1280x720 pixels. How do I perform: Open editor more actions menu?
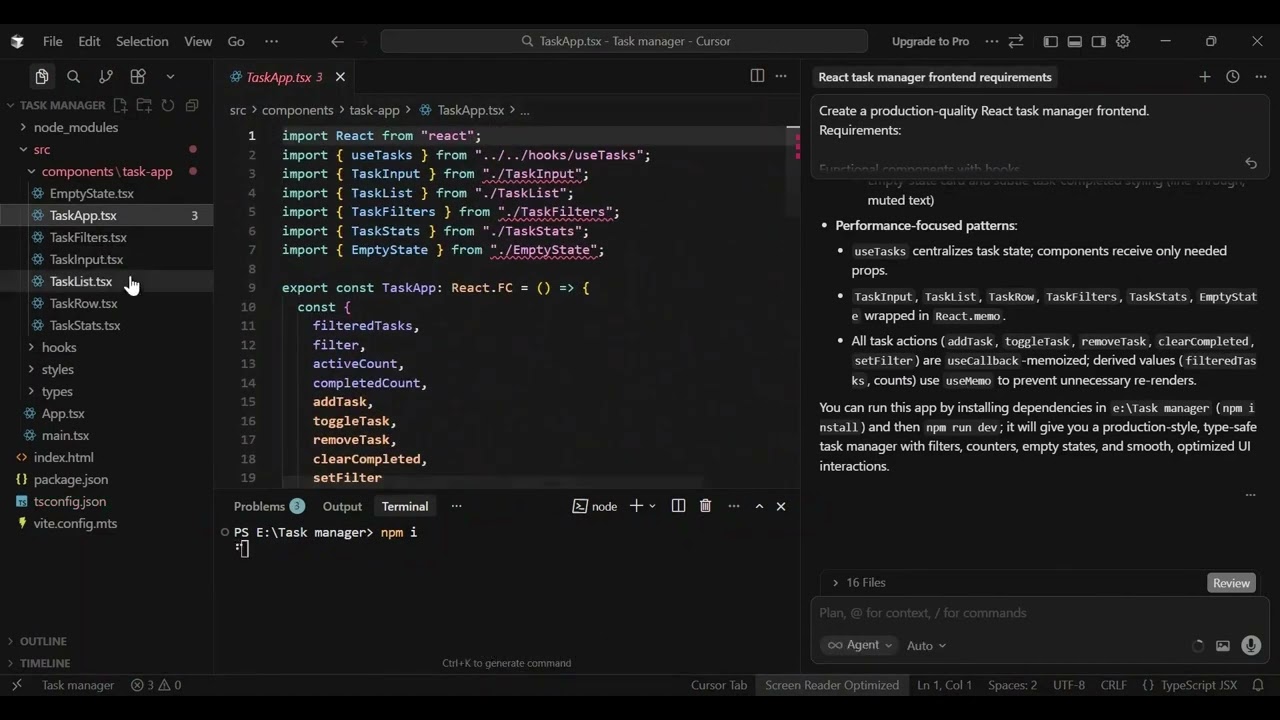pyautogui.click(x=781, y=76)
